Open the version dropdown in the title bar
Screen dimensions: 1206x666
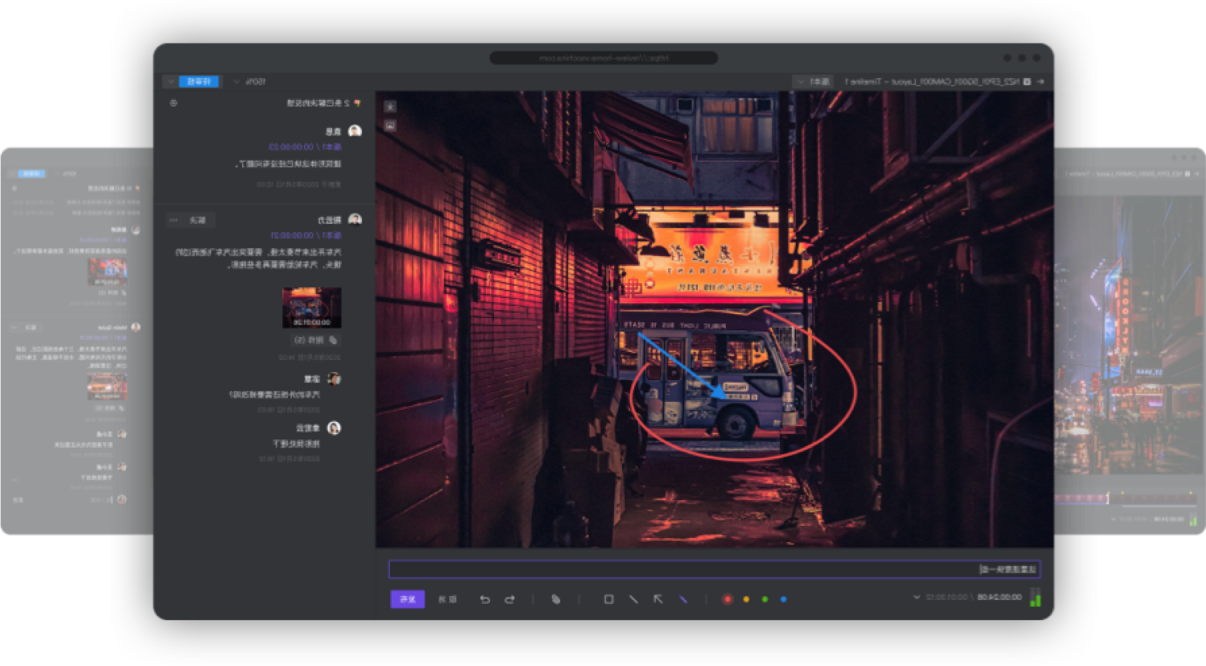point(814,81)
